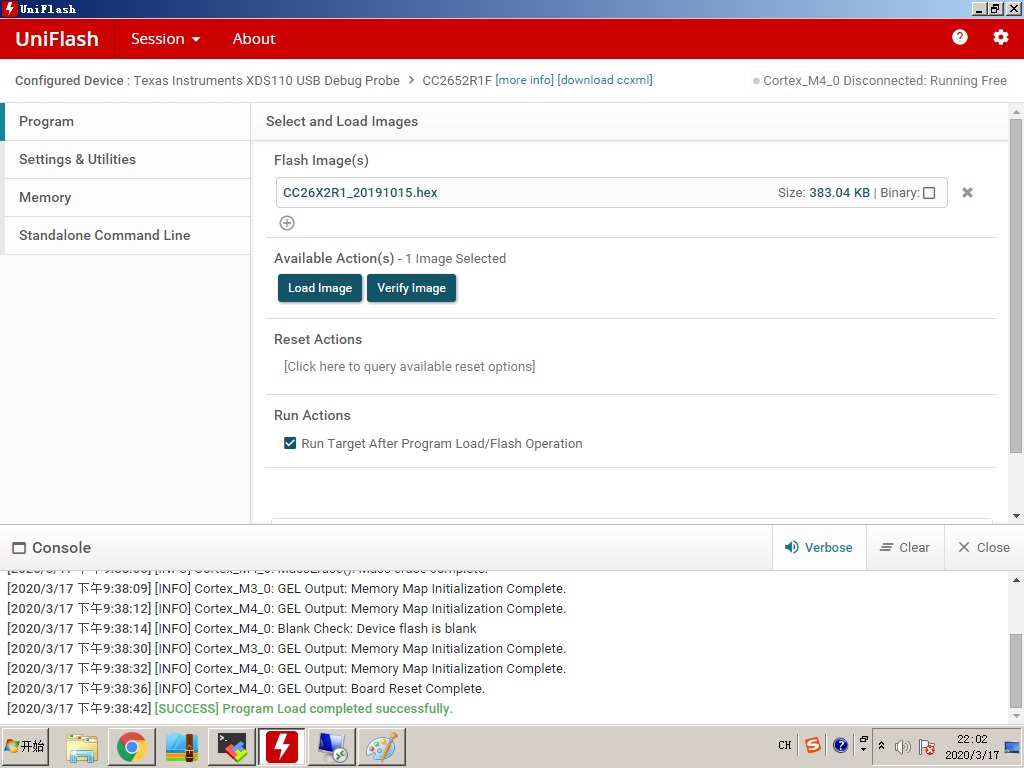The width and height of the screenshot is (1024, 768).
Task: Toggle Verbose console output
Action: (x=820, y=547)
